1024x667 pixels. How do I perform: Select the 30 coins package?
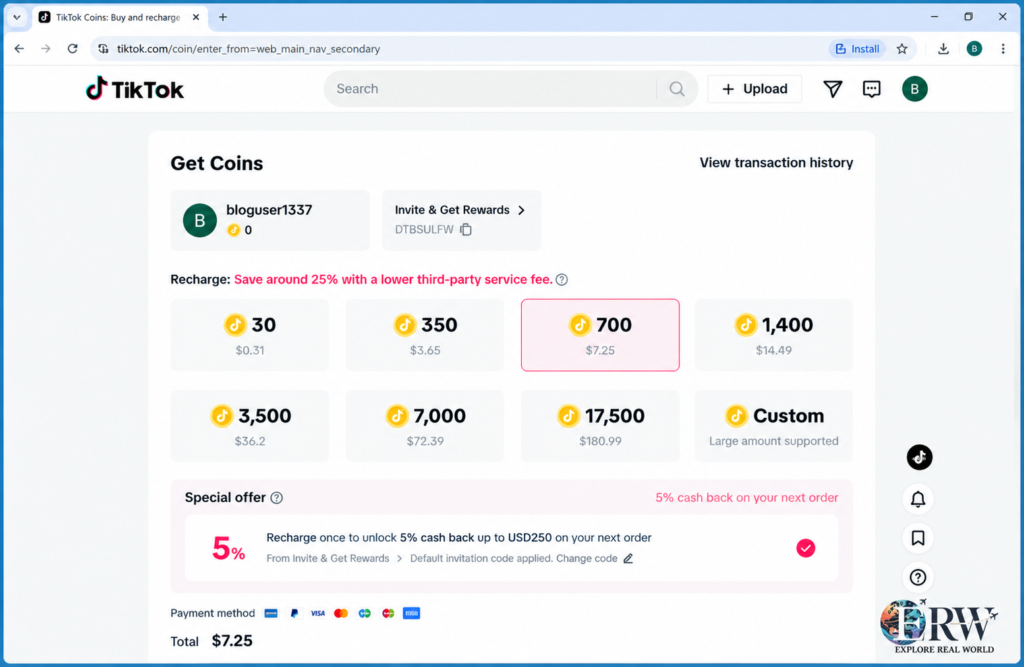pos(249,335)
